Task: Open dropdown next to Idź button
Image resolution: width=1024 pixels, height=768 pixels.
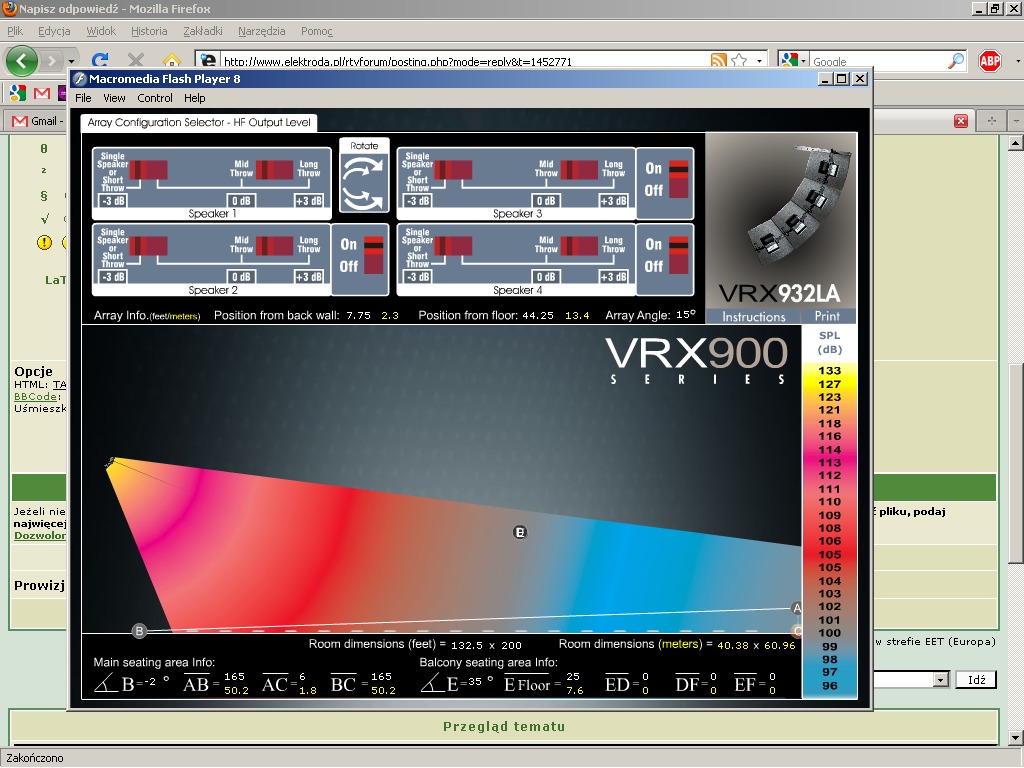Action: (940, 680)
